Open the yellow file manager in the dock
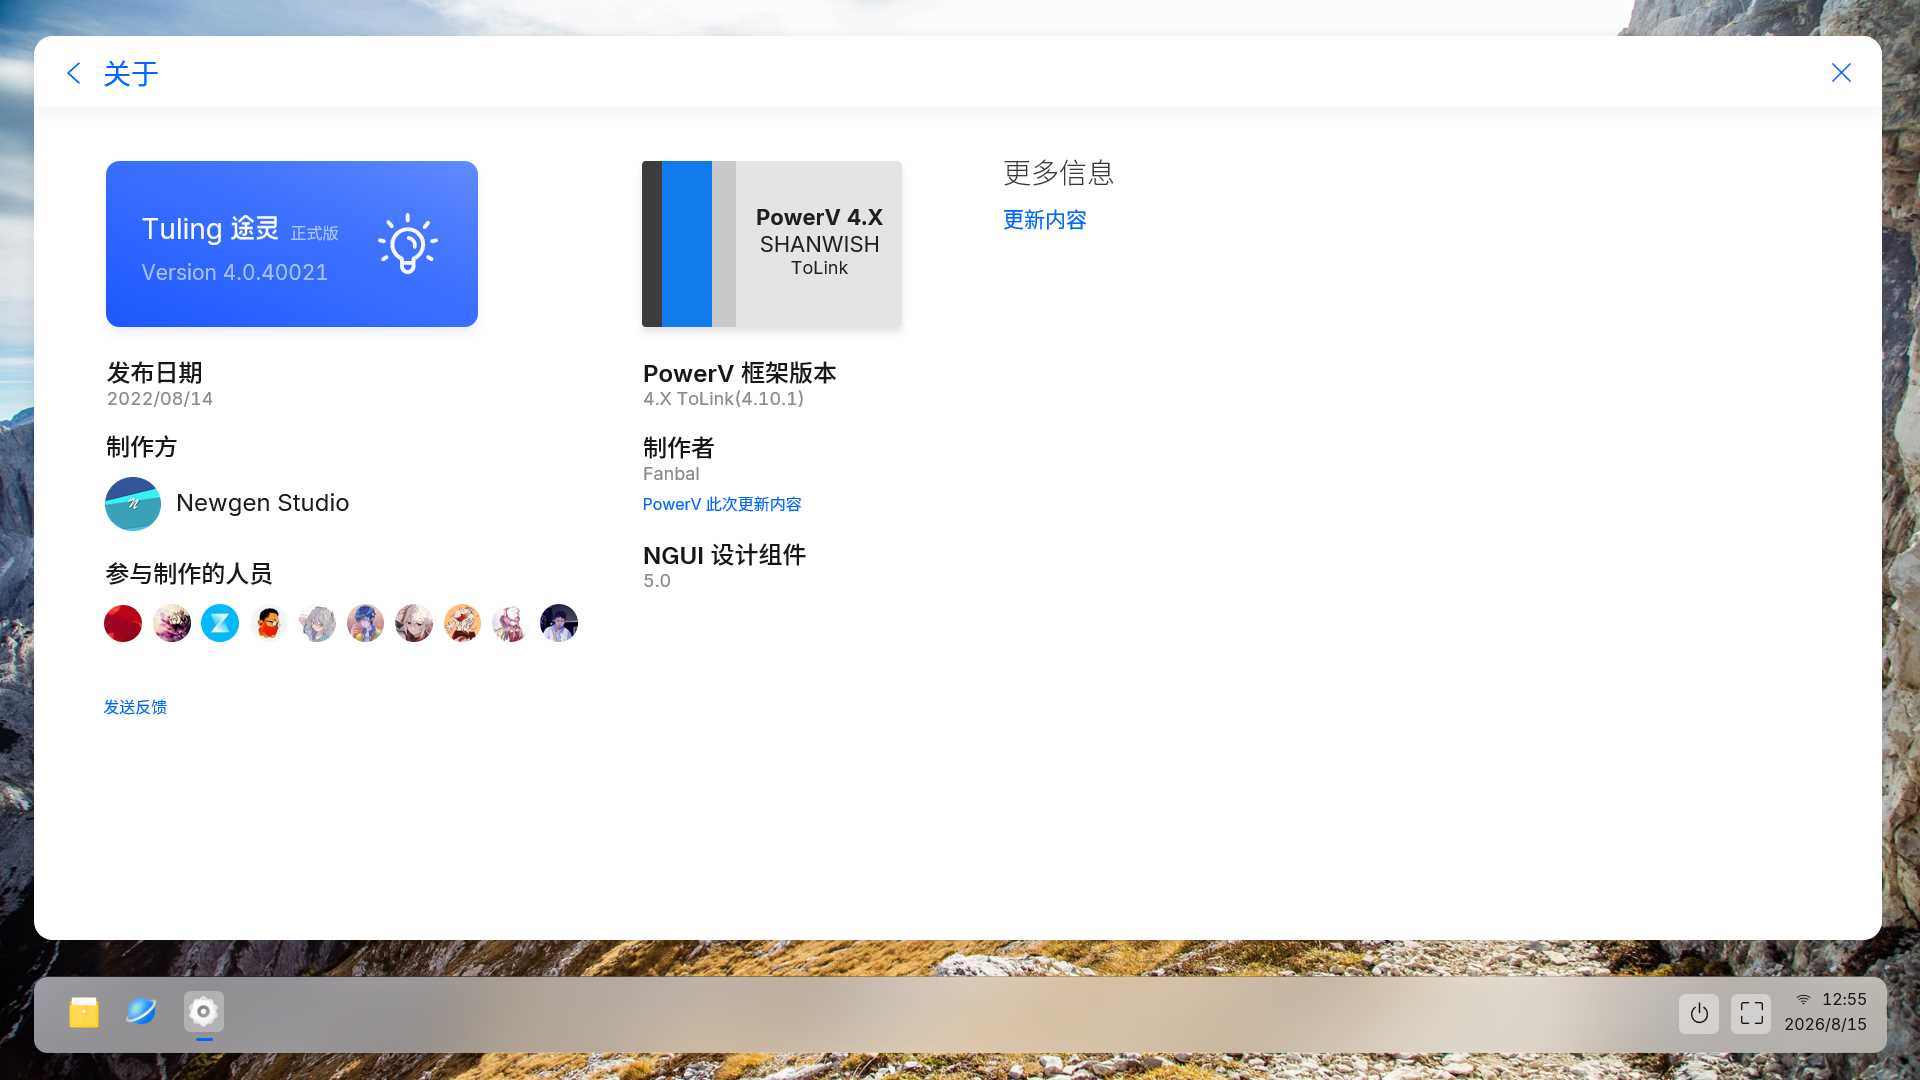1920x1080 pixels. [x=84, y=1012]
